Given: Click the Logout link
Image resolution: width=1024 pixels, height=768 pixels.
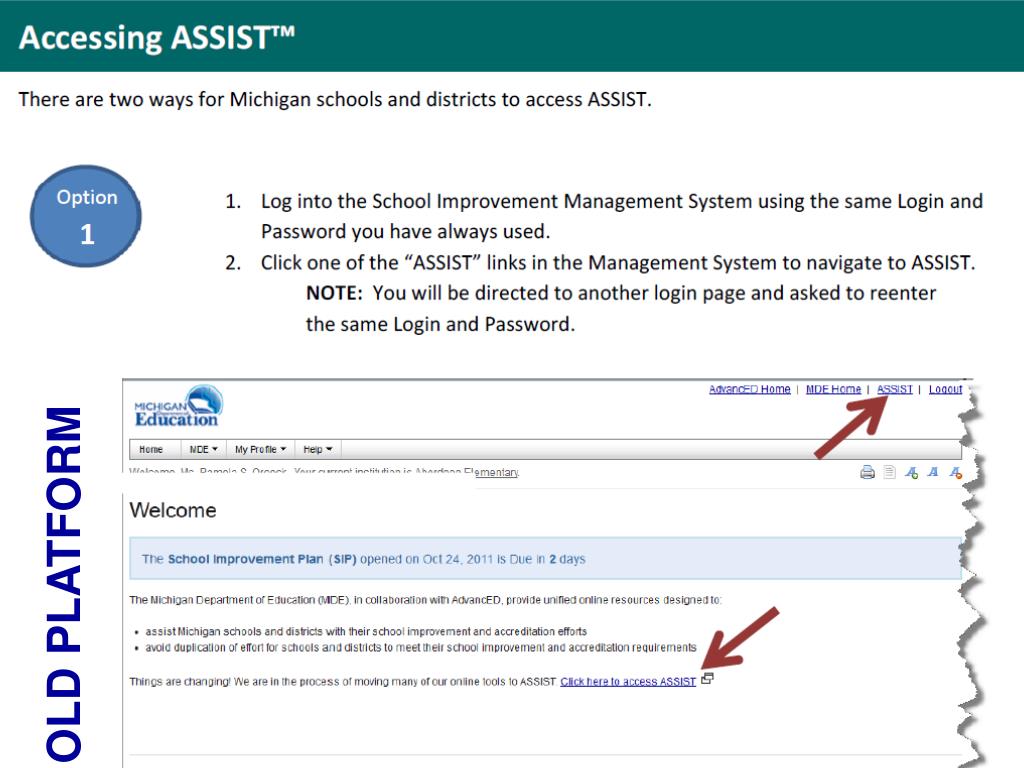Looking at the screenshot, I should (945, 389).
